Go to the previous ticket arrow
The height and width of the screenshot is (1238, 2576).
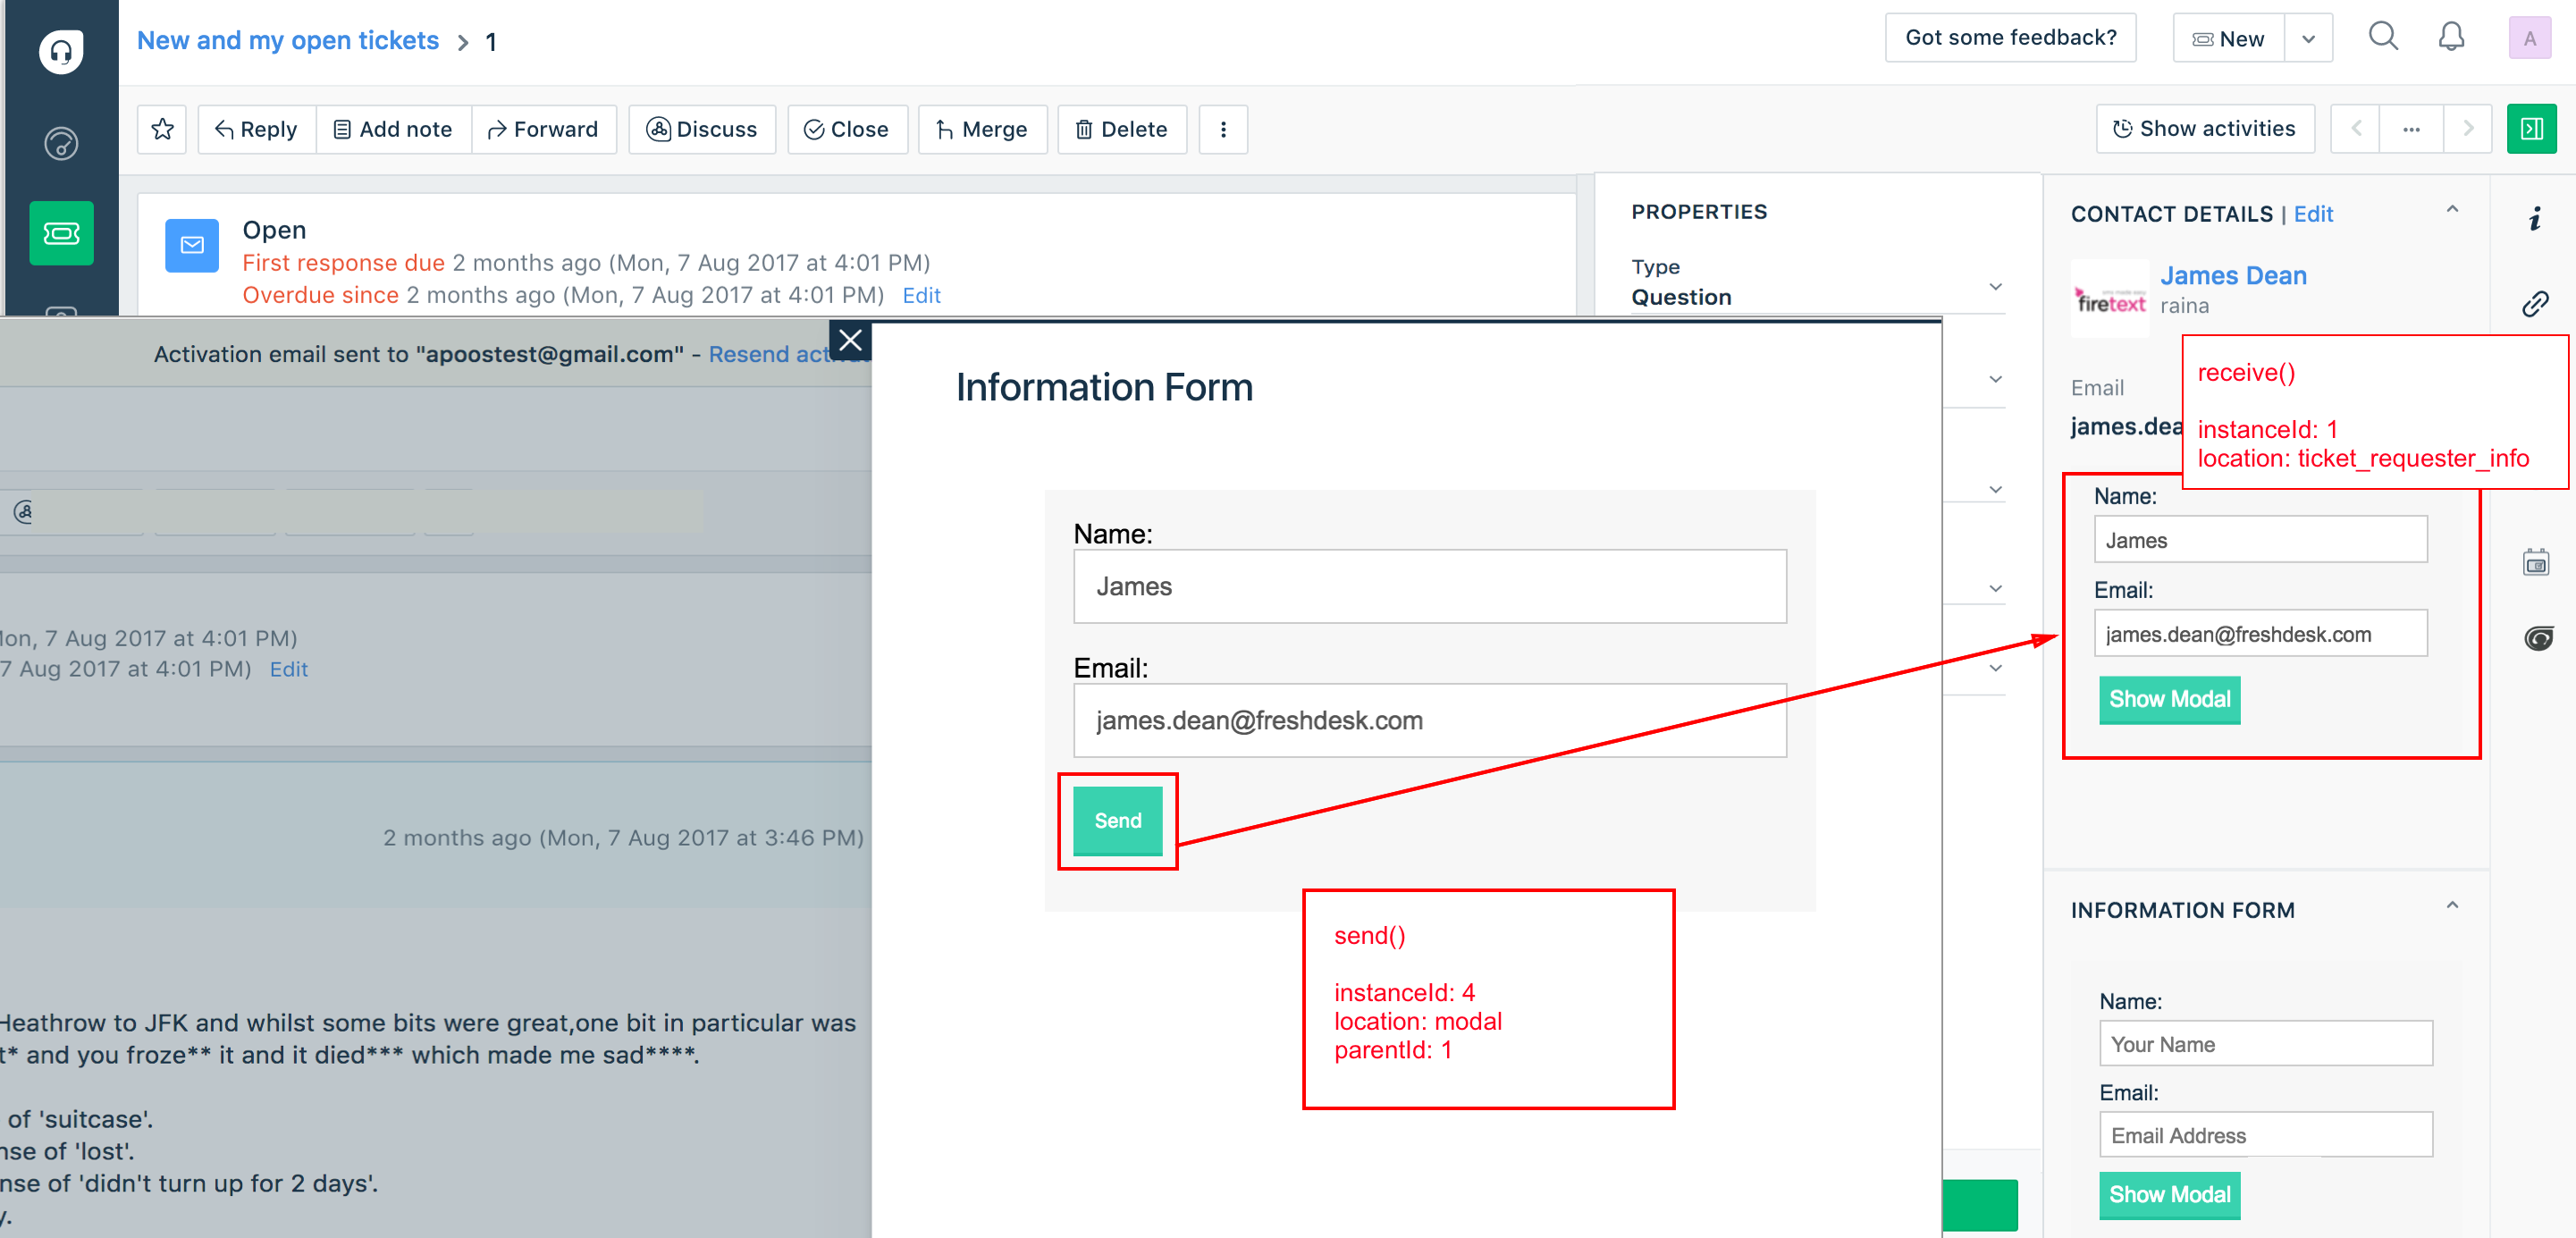(x=2356, y=128)
